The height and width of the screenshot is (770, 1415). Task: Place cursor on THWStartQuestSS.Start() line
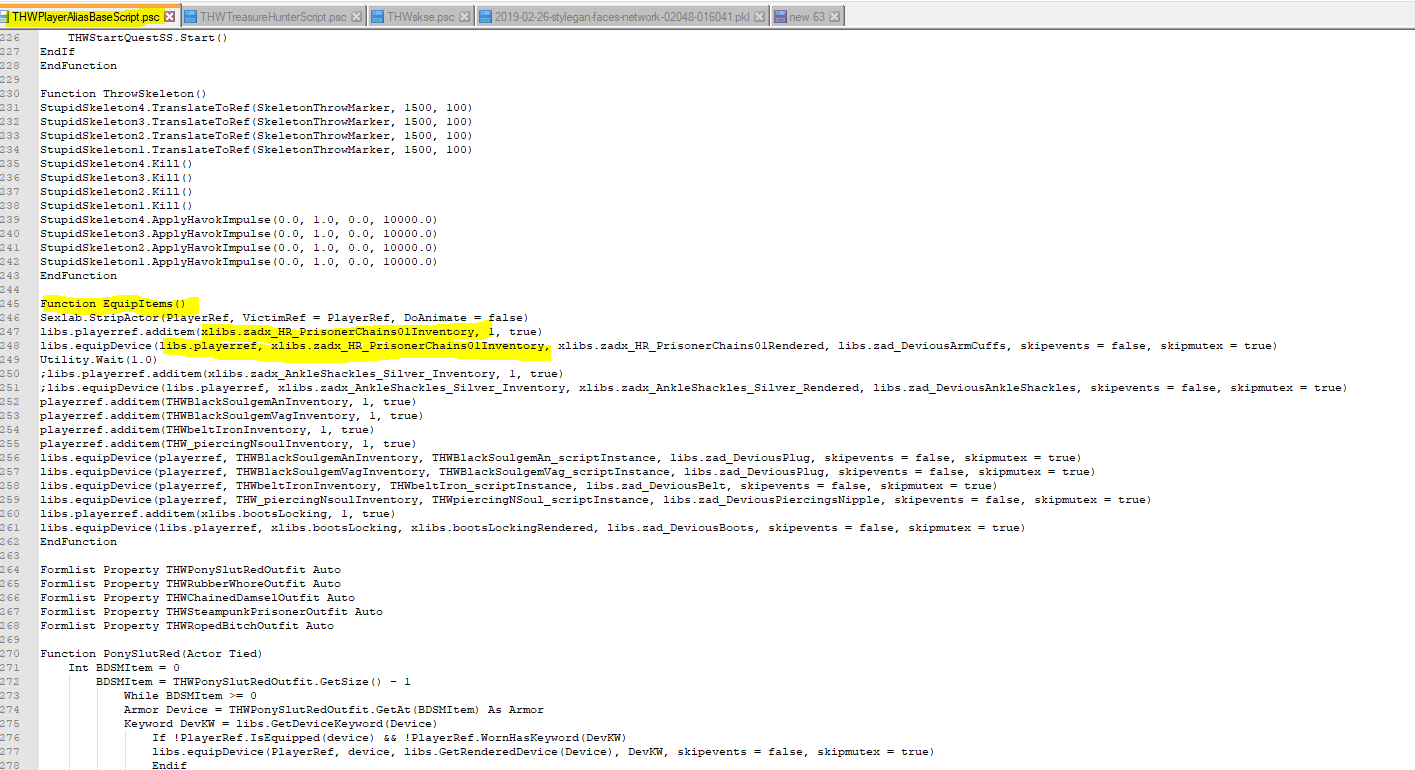(x=148, y=37)
